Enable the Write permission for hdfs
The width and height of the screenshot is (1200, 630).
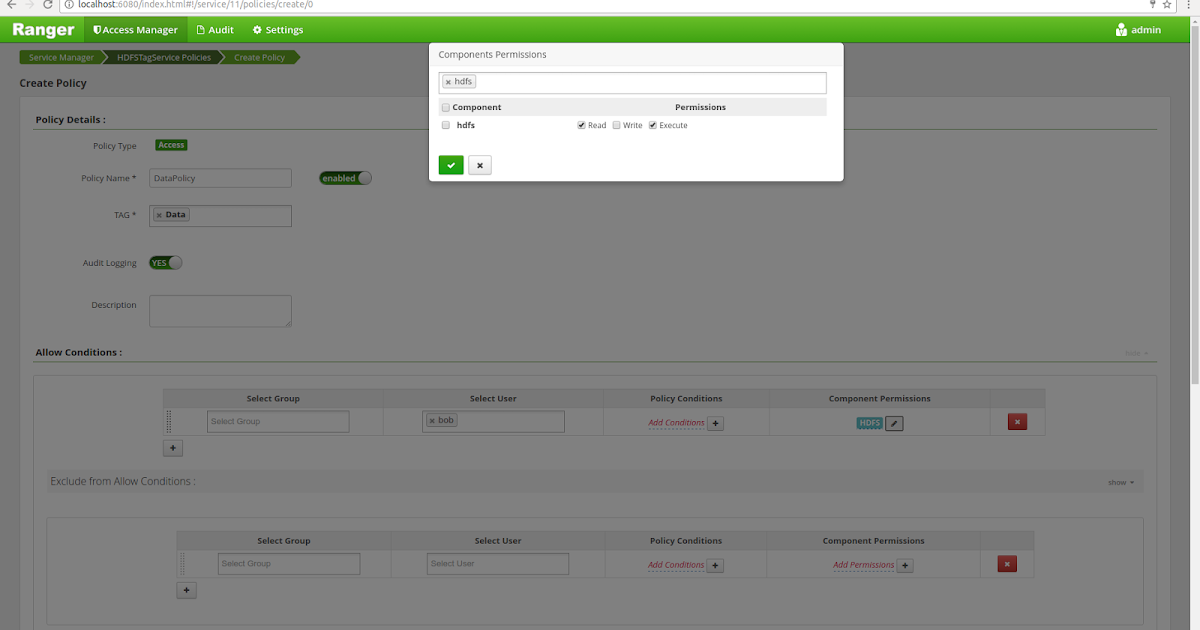[x=616, y=124]
